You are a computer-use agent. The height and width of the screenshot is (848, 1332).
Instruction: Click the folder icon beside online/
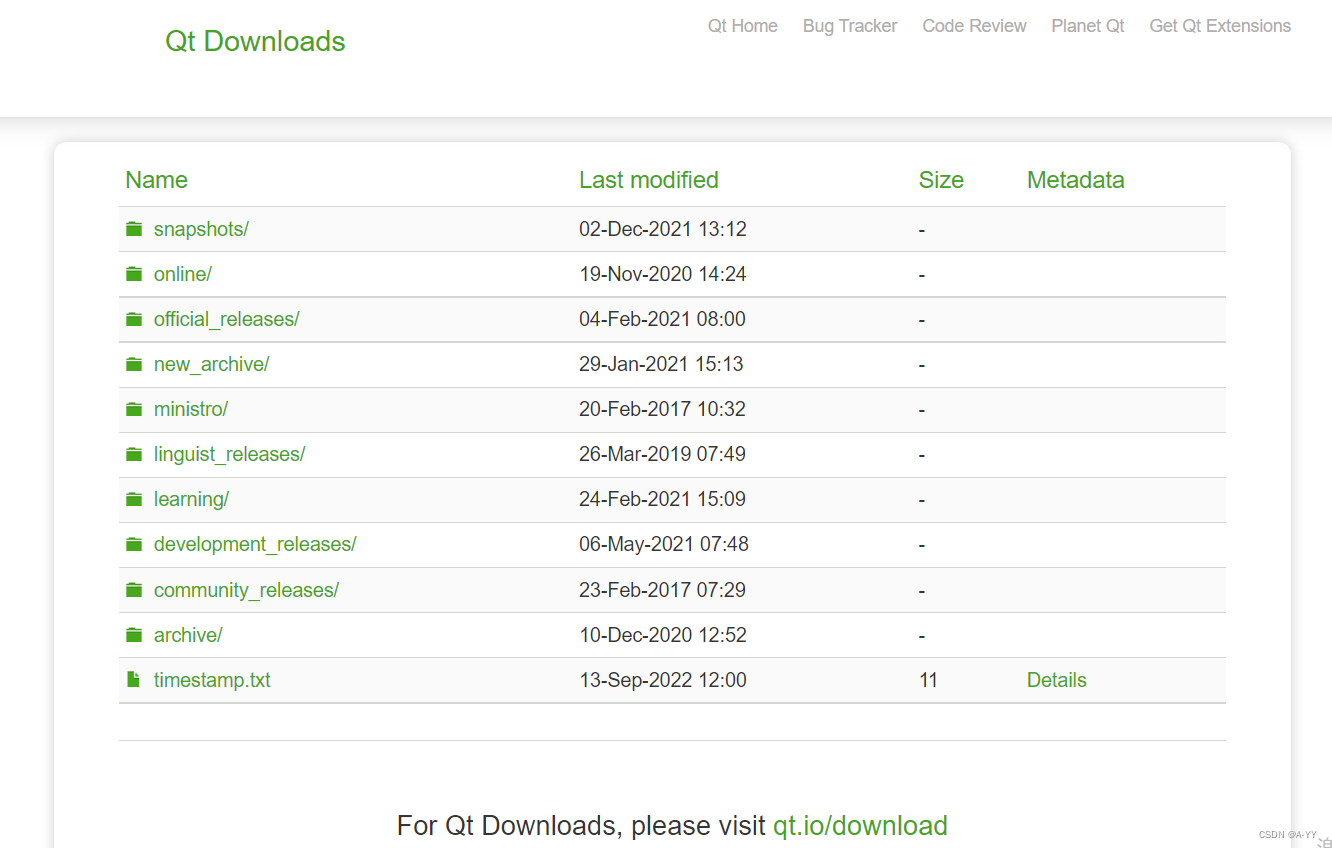click(x=134, y=274)
